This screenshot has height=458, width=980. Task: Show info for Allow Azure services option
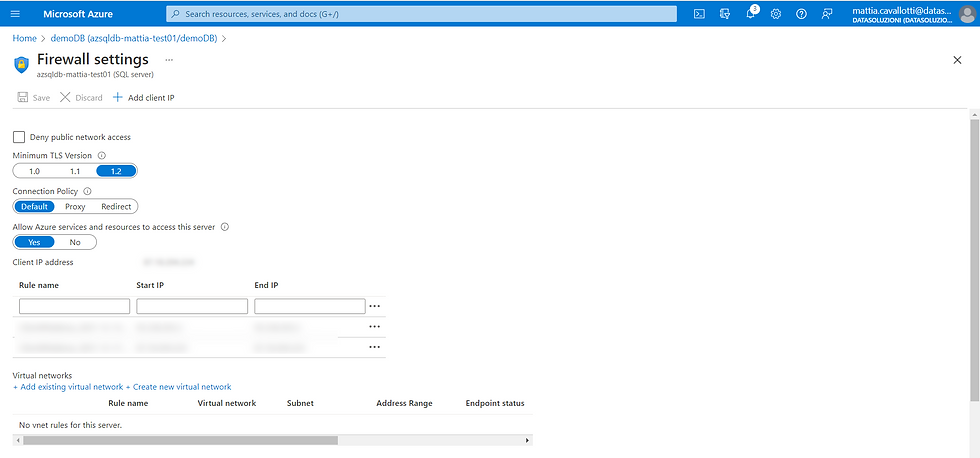pyautogui.click(x=225, y=227)
